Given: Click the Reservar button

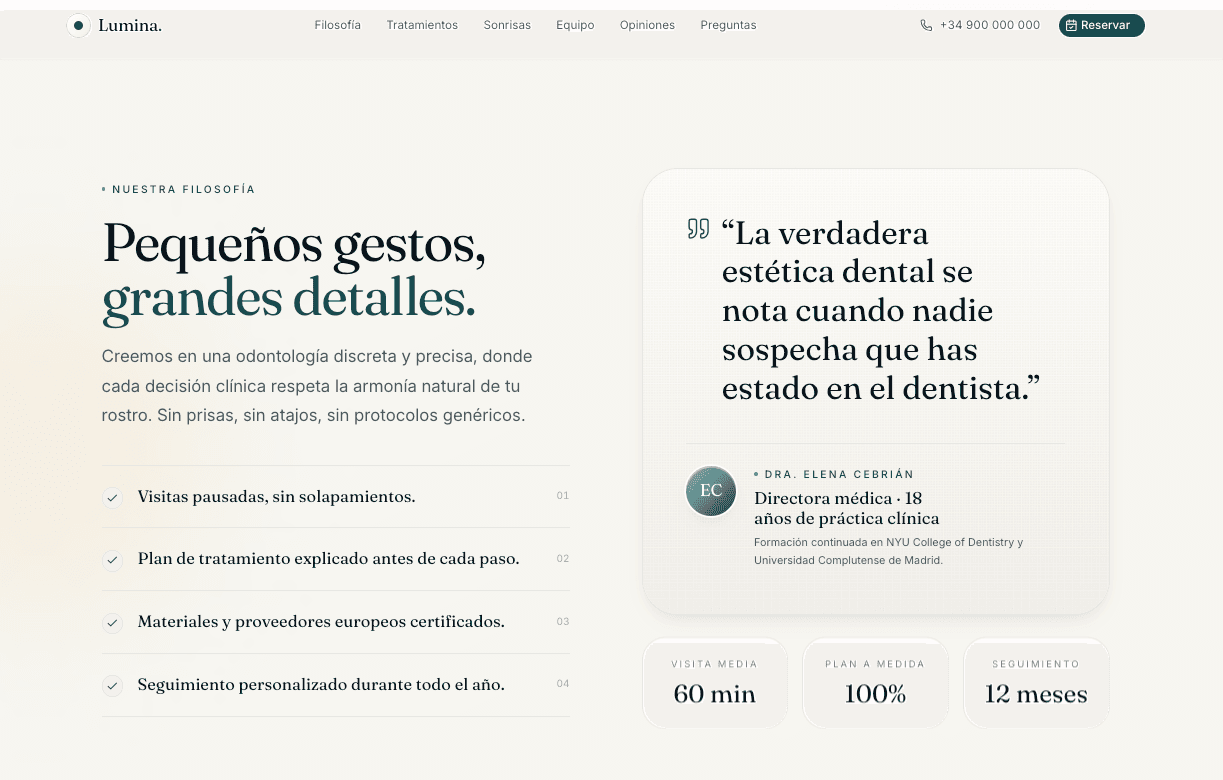Looking at the screenshot, I should pyautogui.click(x=1102, y=25).
